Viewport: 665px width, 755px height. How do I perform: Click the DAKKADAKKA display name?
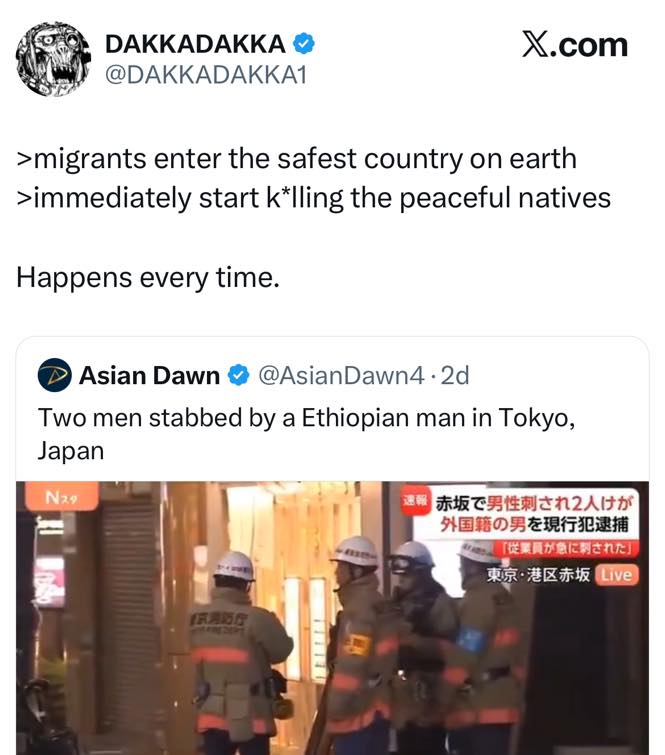[195, 44]
